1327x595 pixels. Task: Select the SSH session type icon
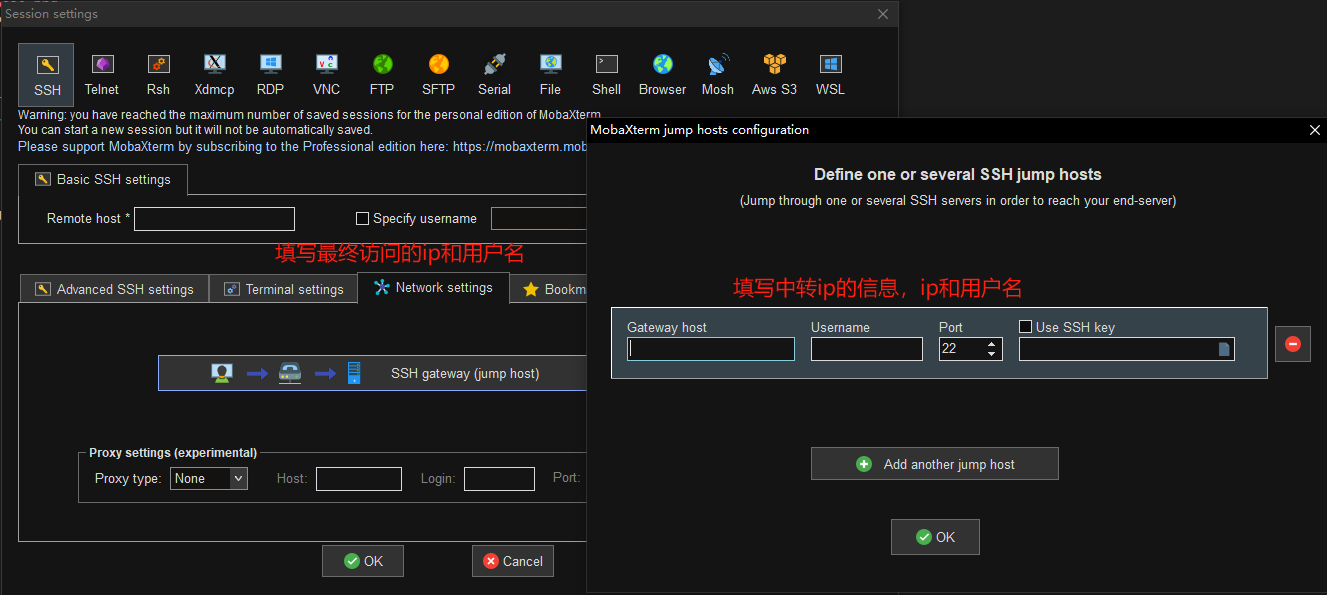tap(46, 75)
